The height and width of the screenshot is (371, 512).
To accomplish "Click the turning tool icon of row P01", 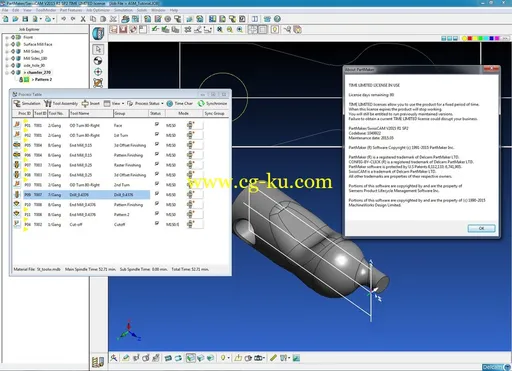I will [17, 125].
